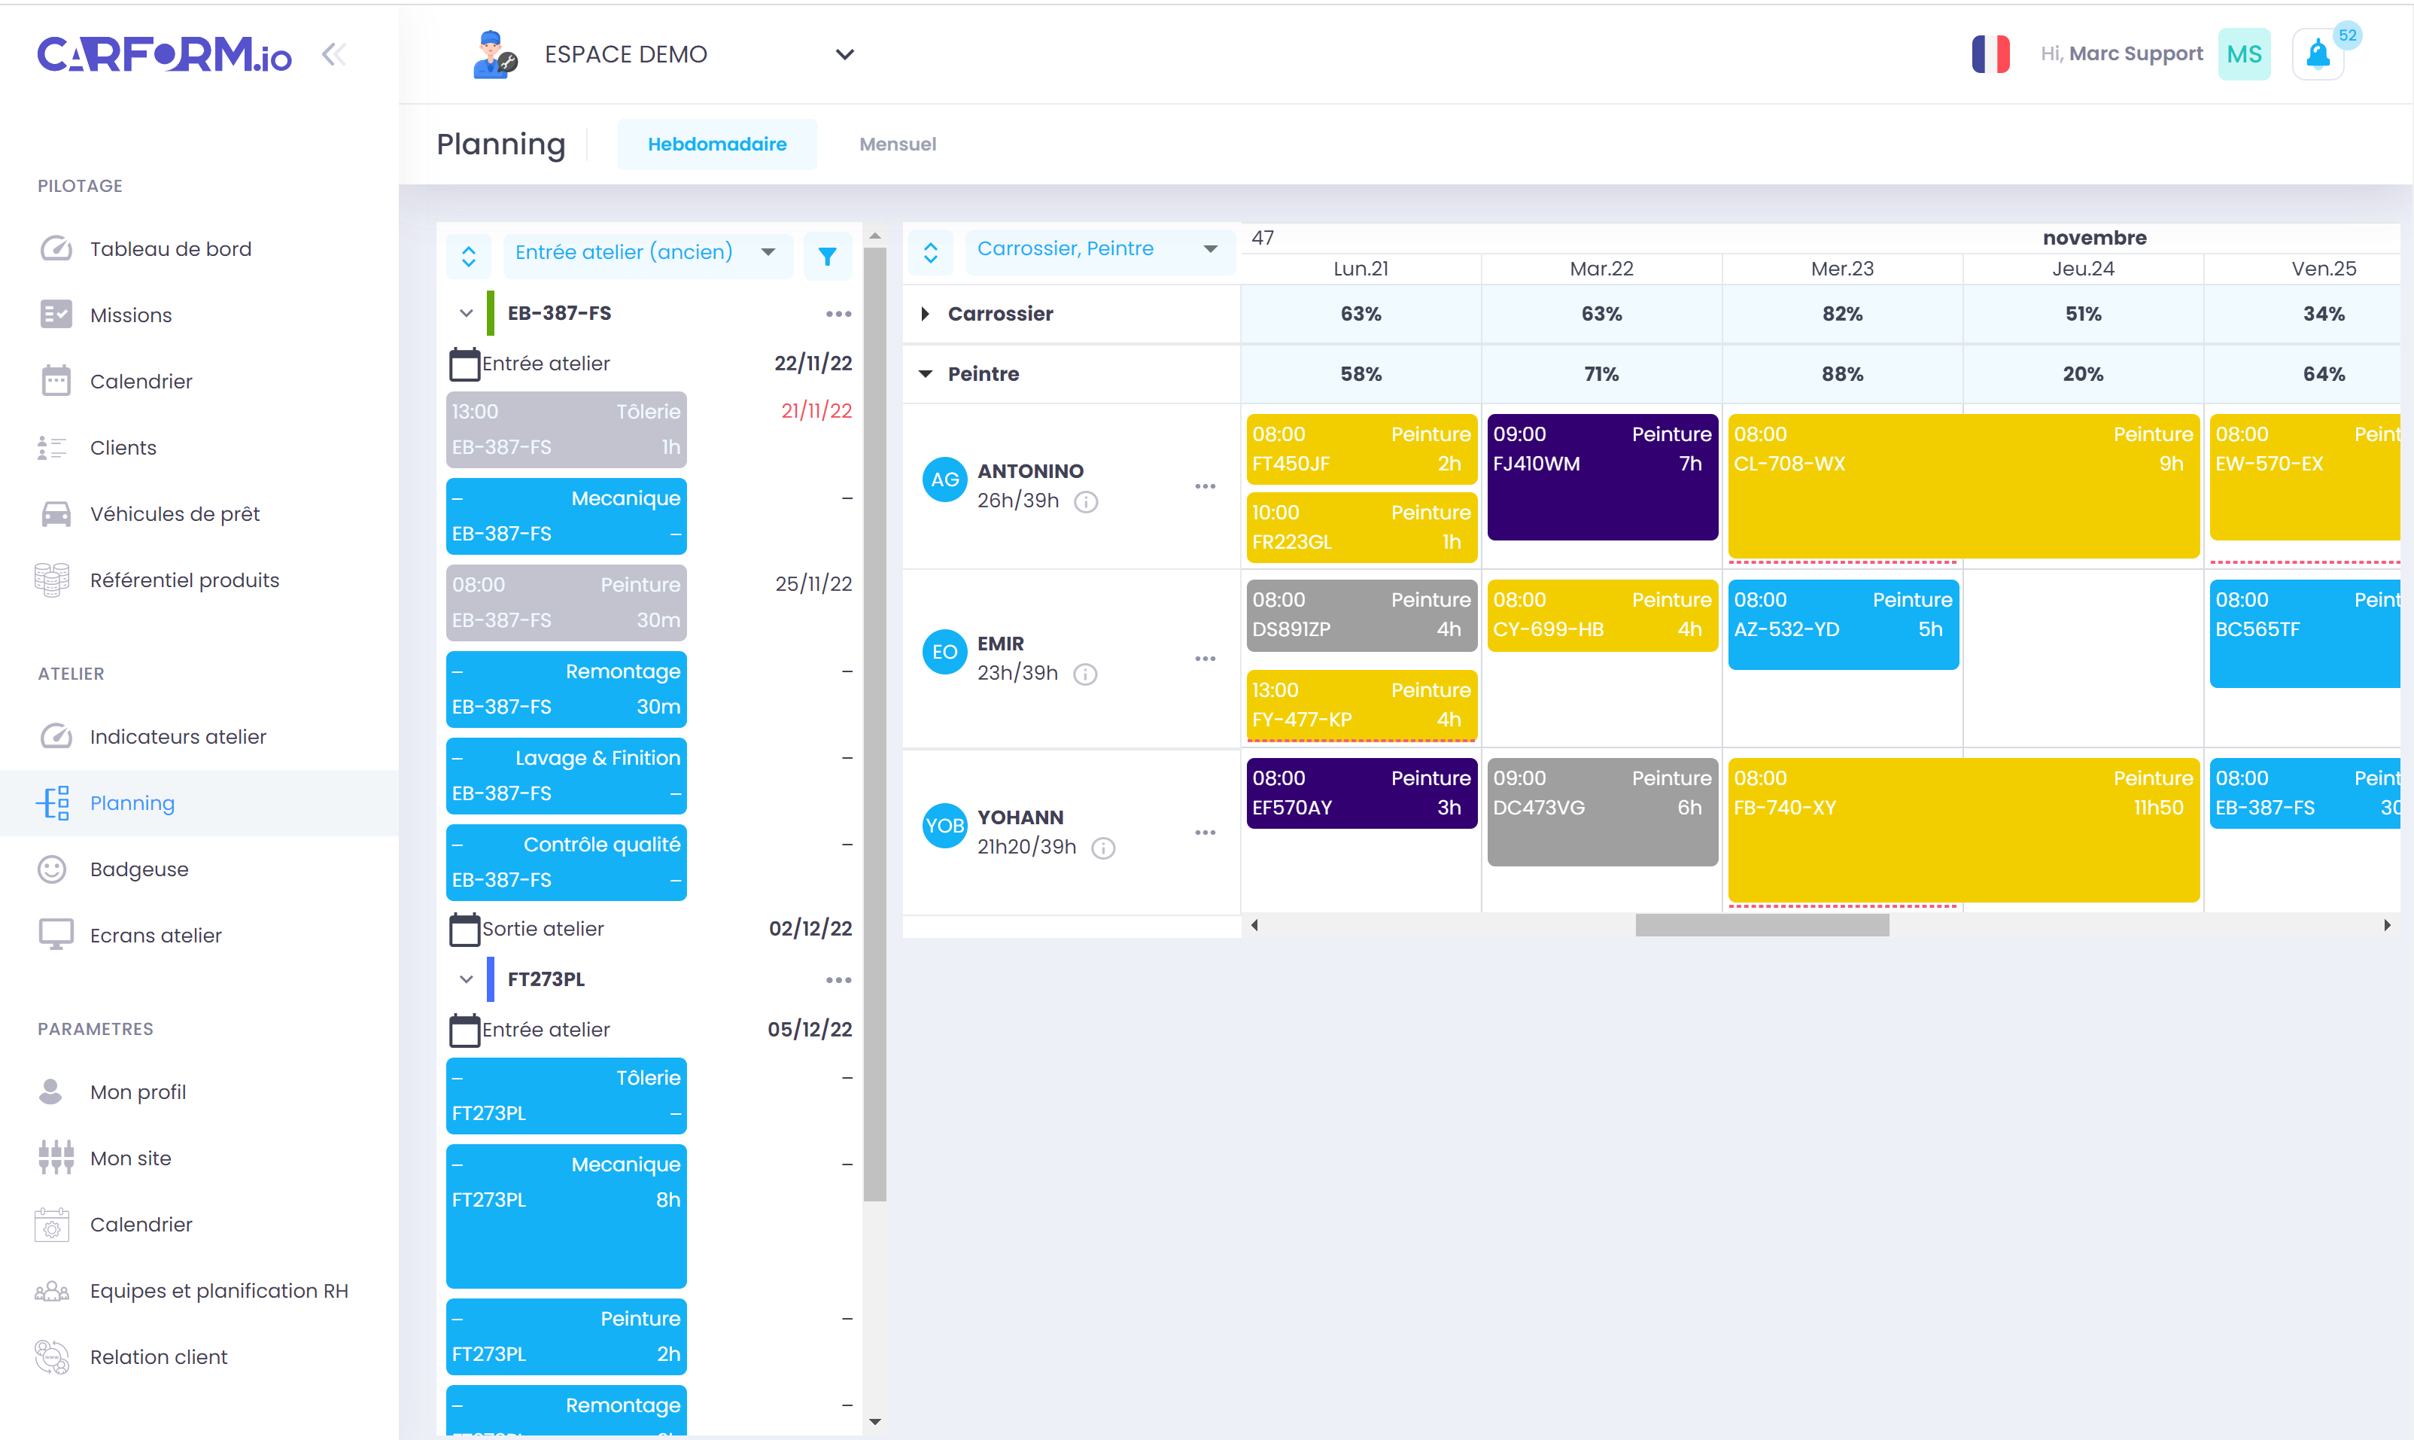Open the ANTONINO row options menu
This screenshot has height=1440, width=2414.
1205,487
